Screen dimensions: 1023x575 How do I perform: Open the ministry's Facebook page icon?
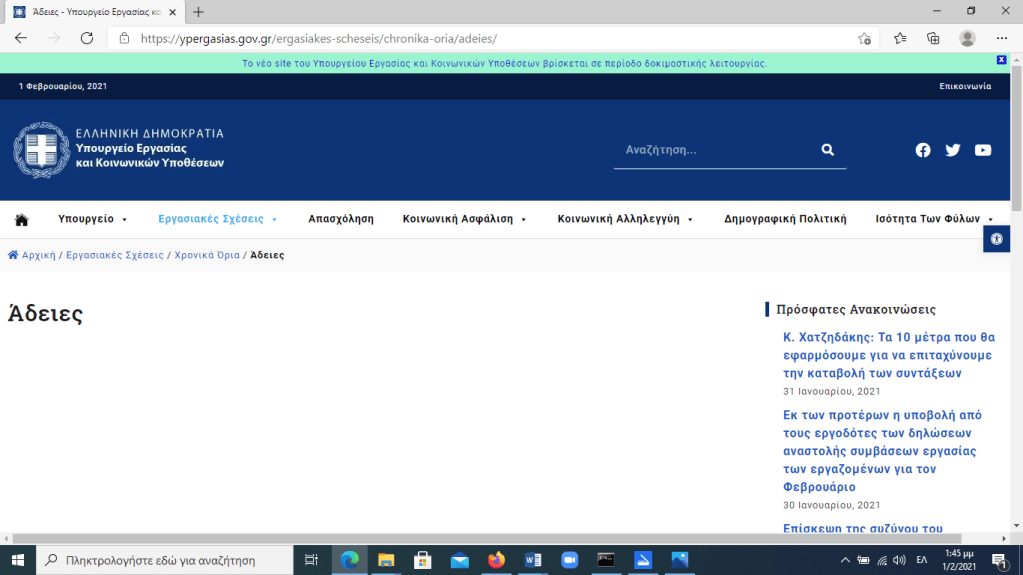(x=923, y=150)
